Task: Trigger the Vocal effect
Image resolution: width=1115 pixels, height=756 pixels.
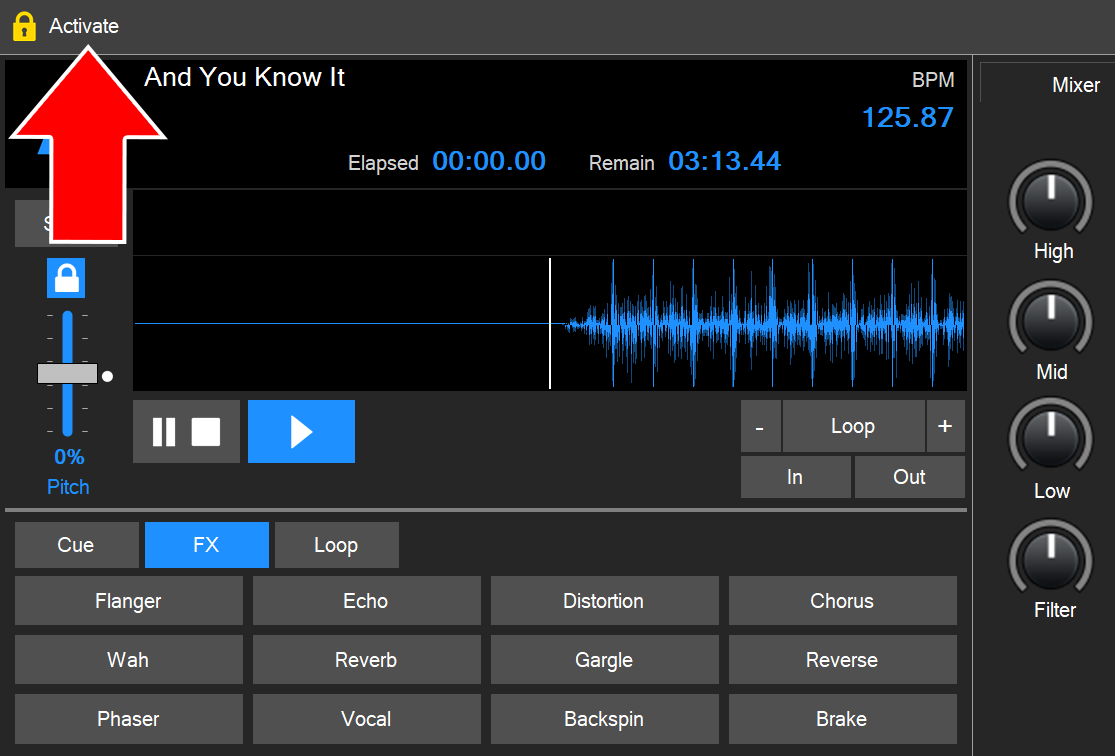Action: (x=366, y=719)
